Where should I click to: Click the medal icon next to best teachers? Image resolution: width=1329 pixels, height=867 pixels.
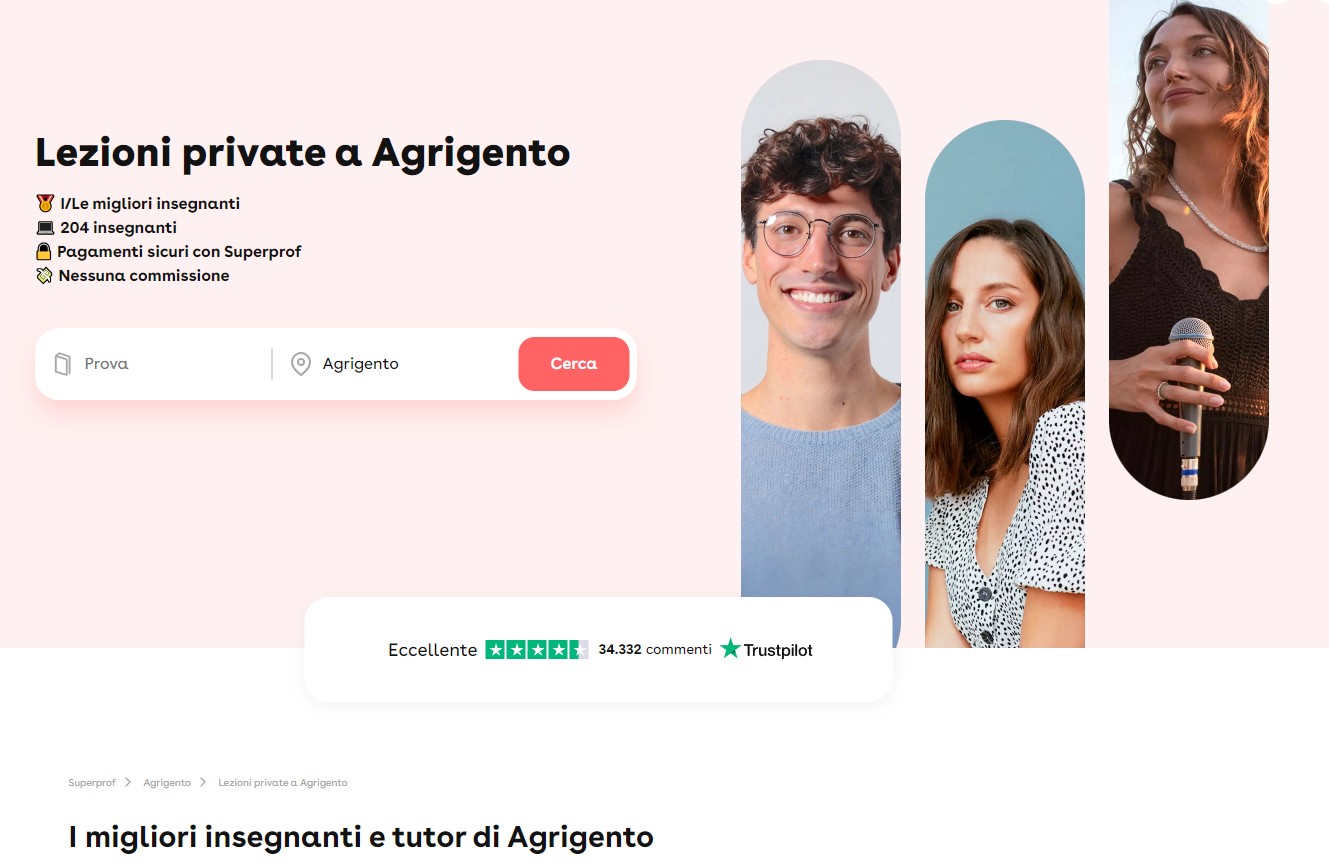coord(44,203)
